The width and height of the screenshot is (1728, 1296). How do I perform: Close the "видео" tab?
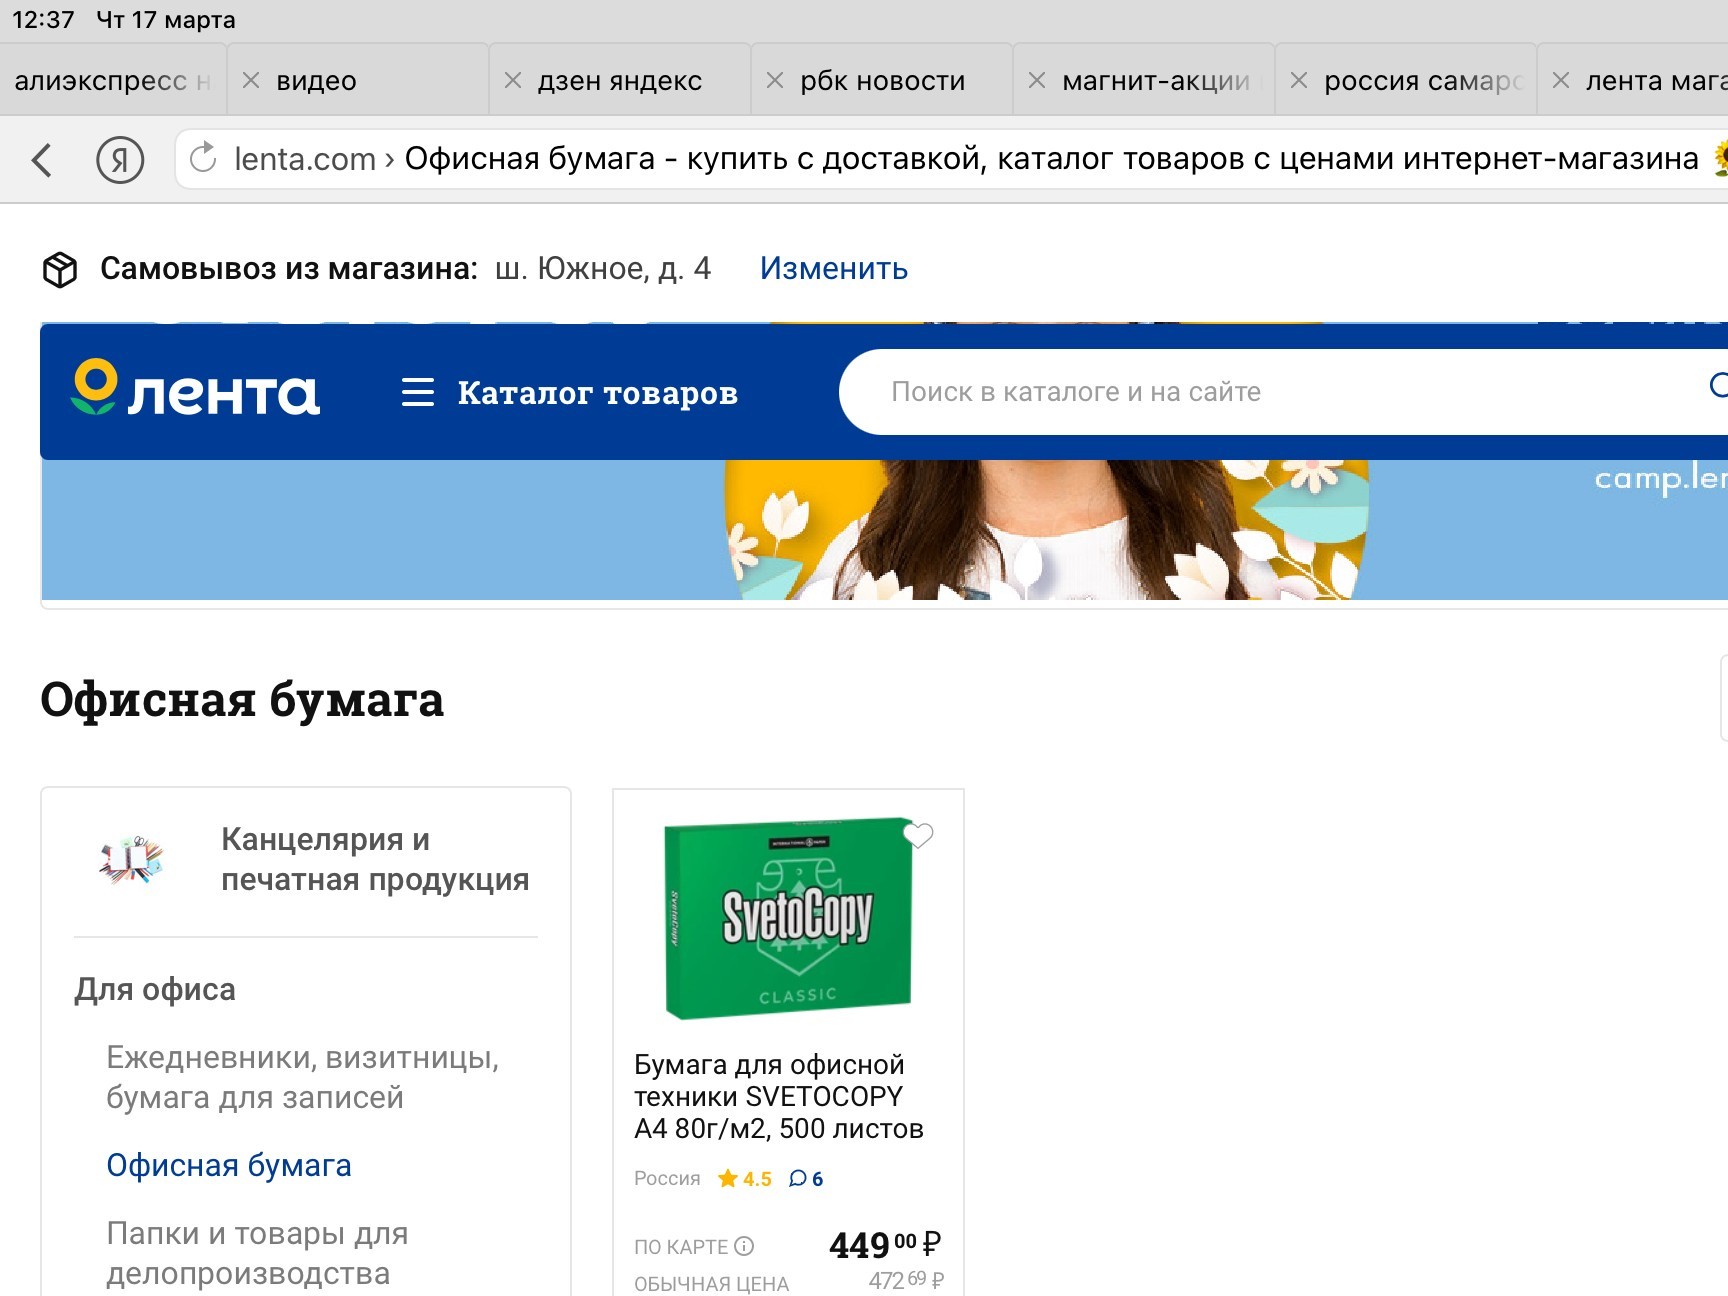(251, 80)
